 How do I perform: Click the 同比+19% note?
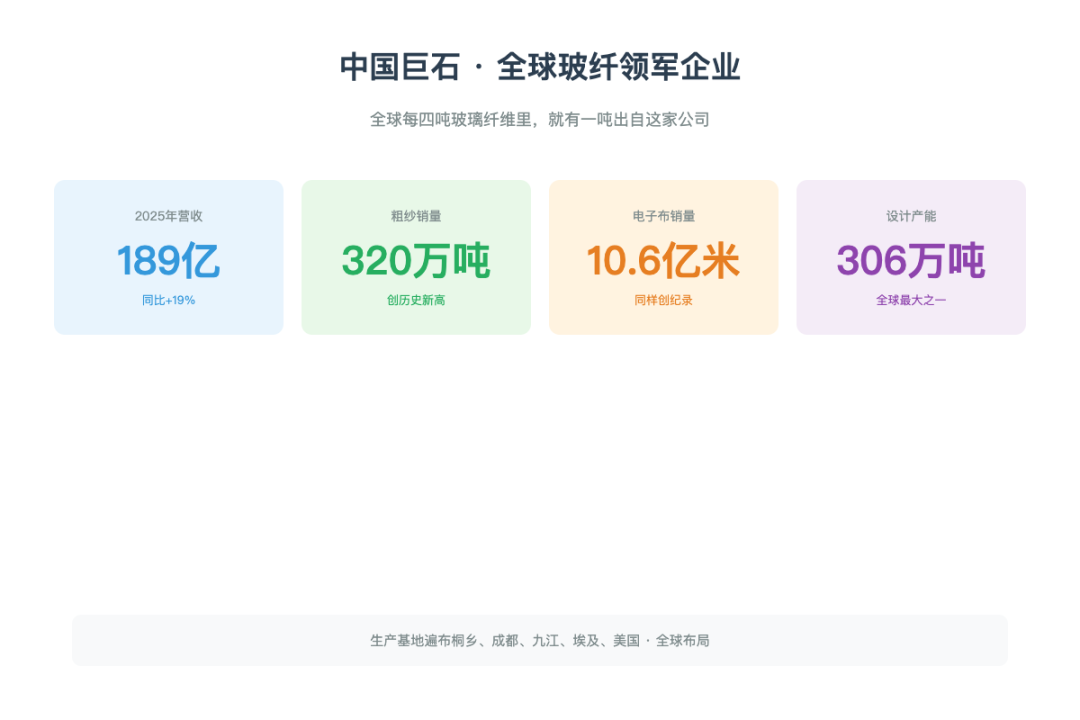pos(169,300)
